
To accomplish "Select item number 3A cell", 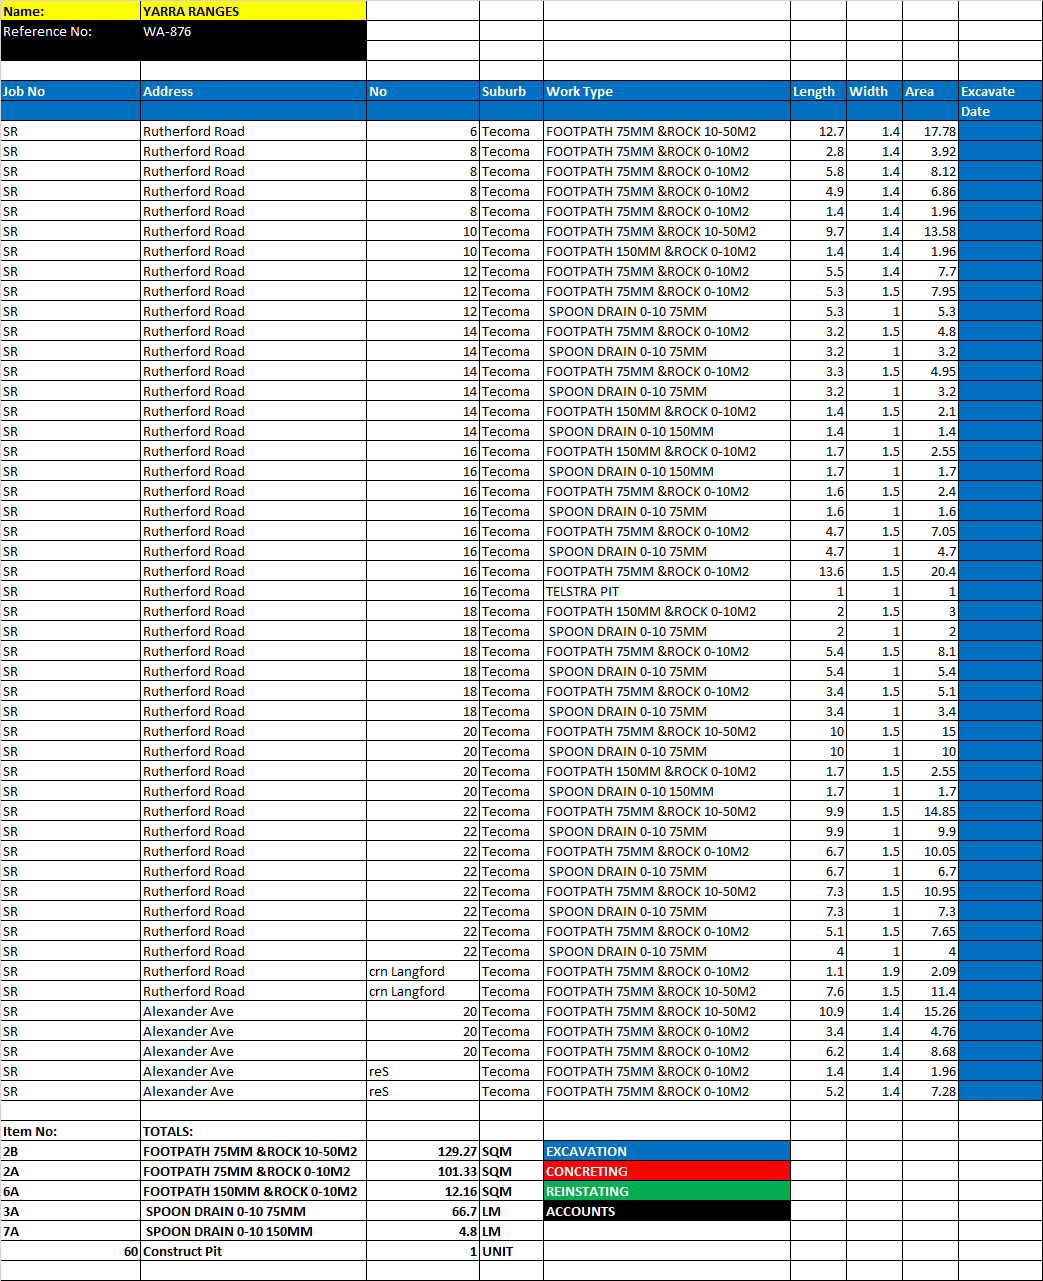I will pos(70,1211).
